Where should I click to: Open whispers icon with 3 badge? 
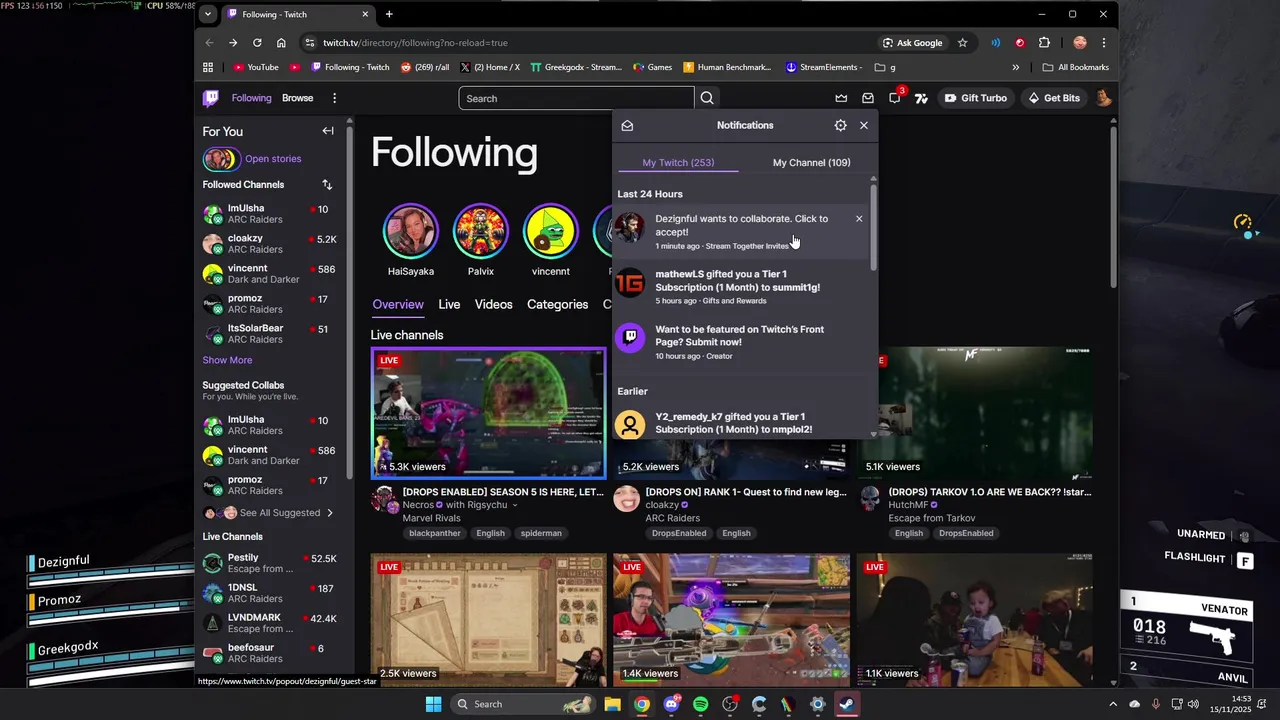[x=895, y=98]
